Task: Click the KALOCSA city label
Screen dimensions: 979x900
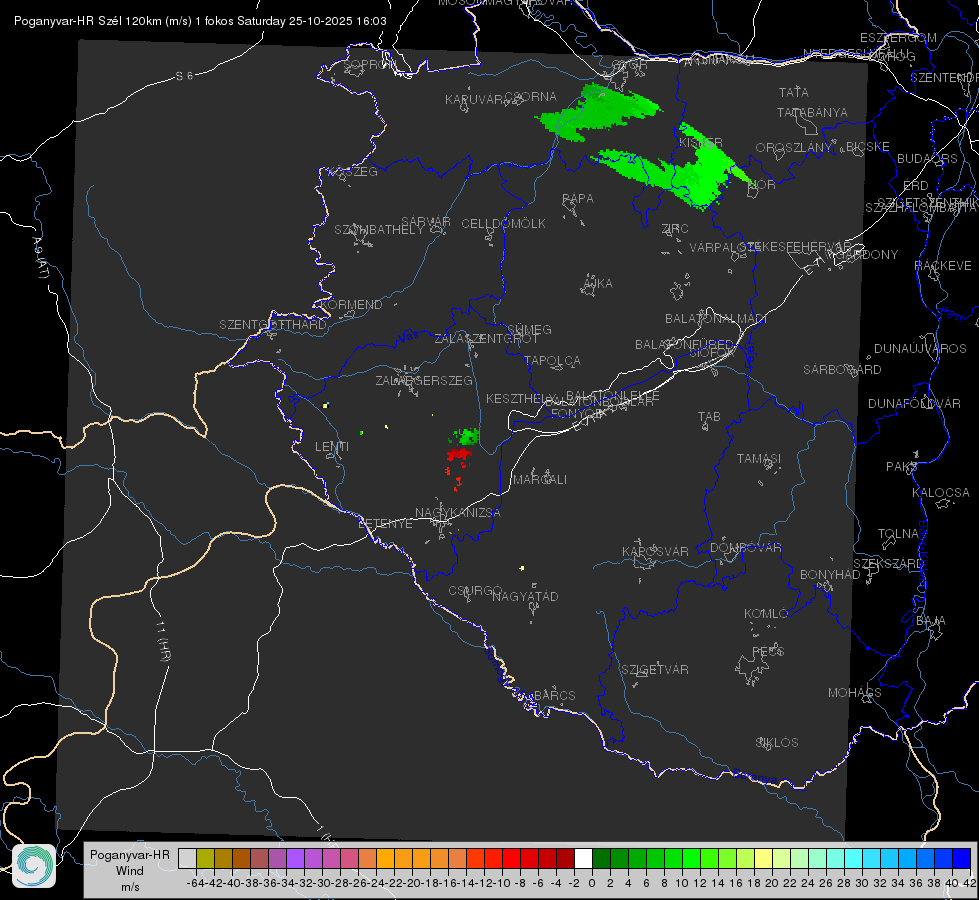Action: [941, 493]
